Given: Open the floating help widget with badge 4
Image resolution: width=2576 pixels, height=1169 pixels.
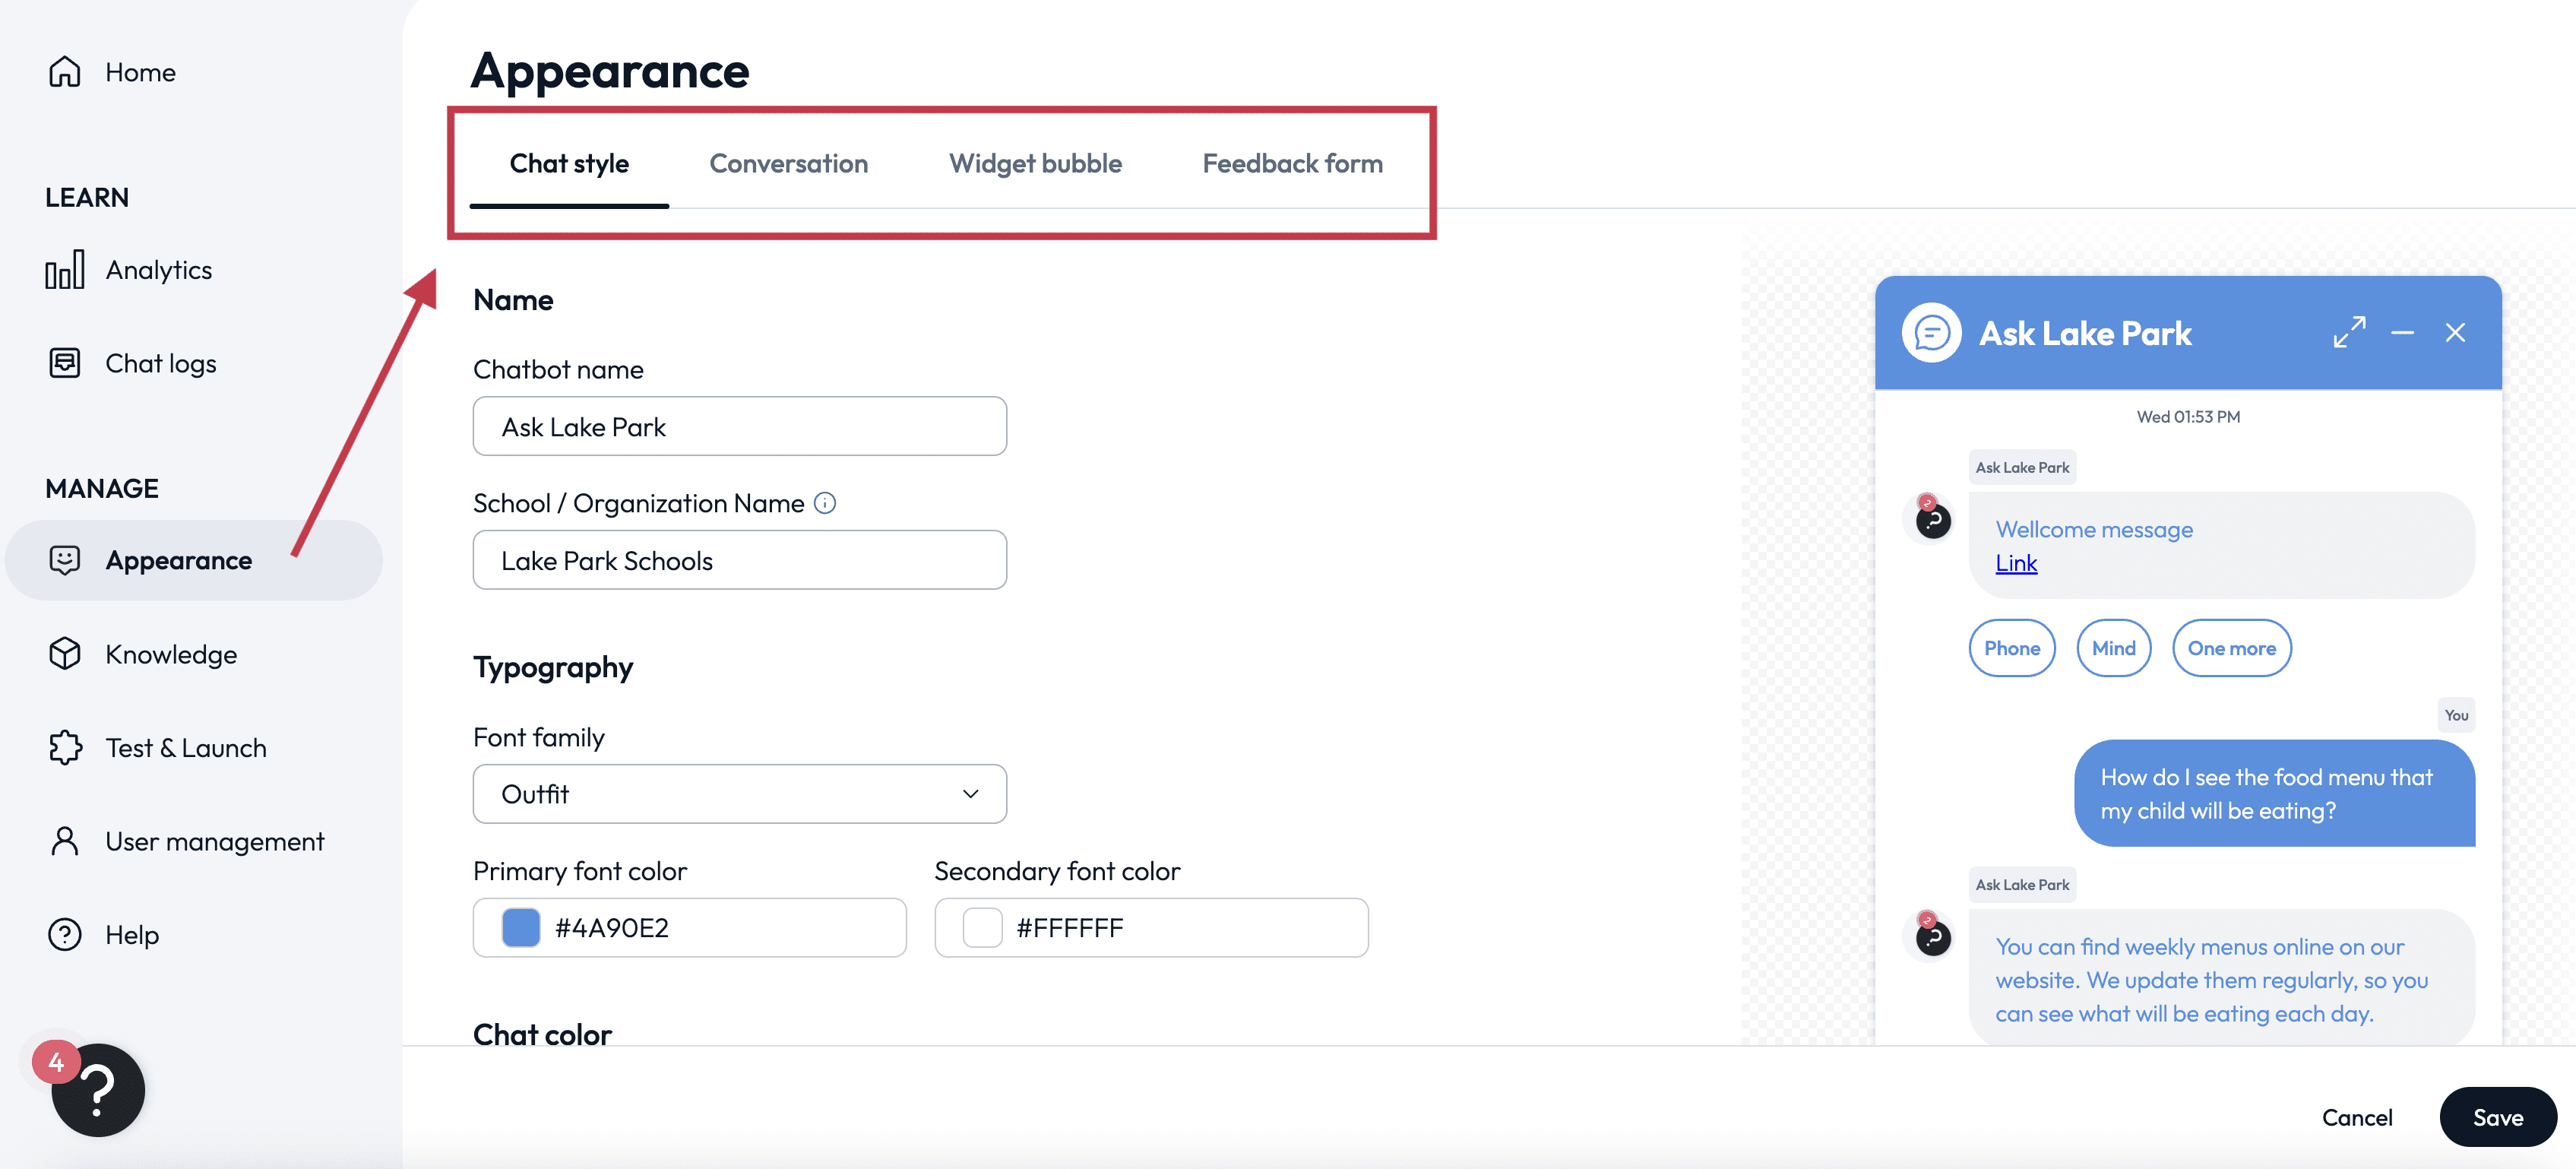Looking at the screenshot, I should pos(97,1089).
